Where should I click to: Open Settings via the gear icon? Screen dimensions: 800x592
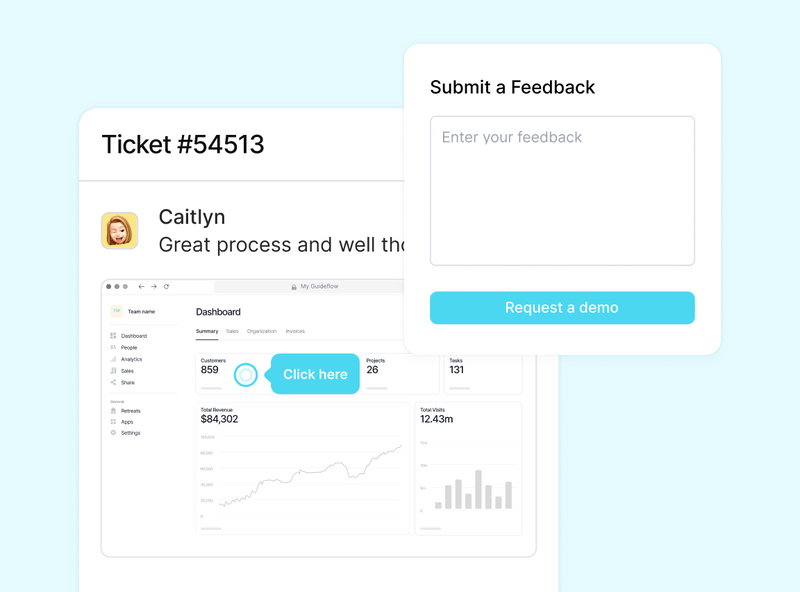pos(112,433)
